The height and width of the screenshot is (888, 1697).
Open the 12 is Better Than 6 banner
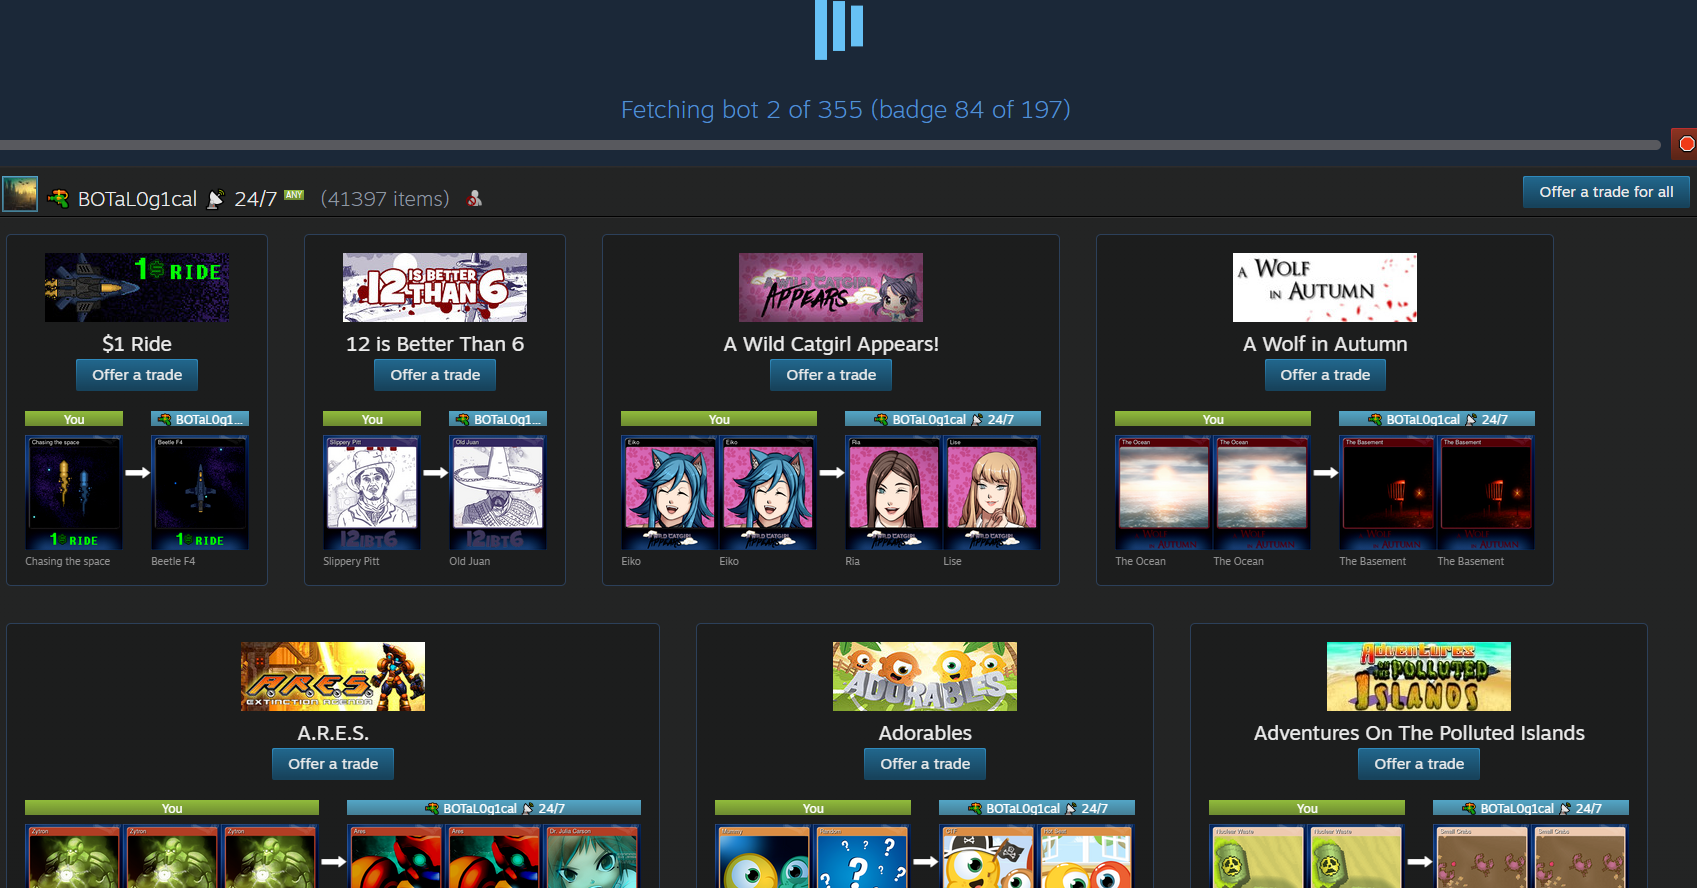click(435, 287)
